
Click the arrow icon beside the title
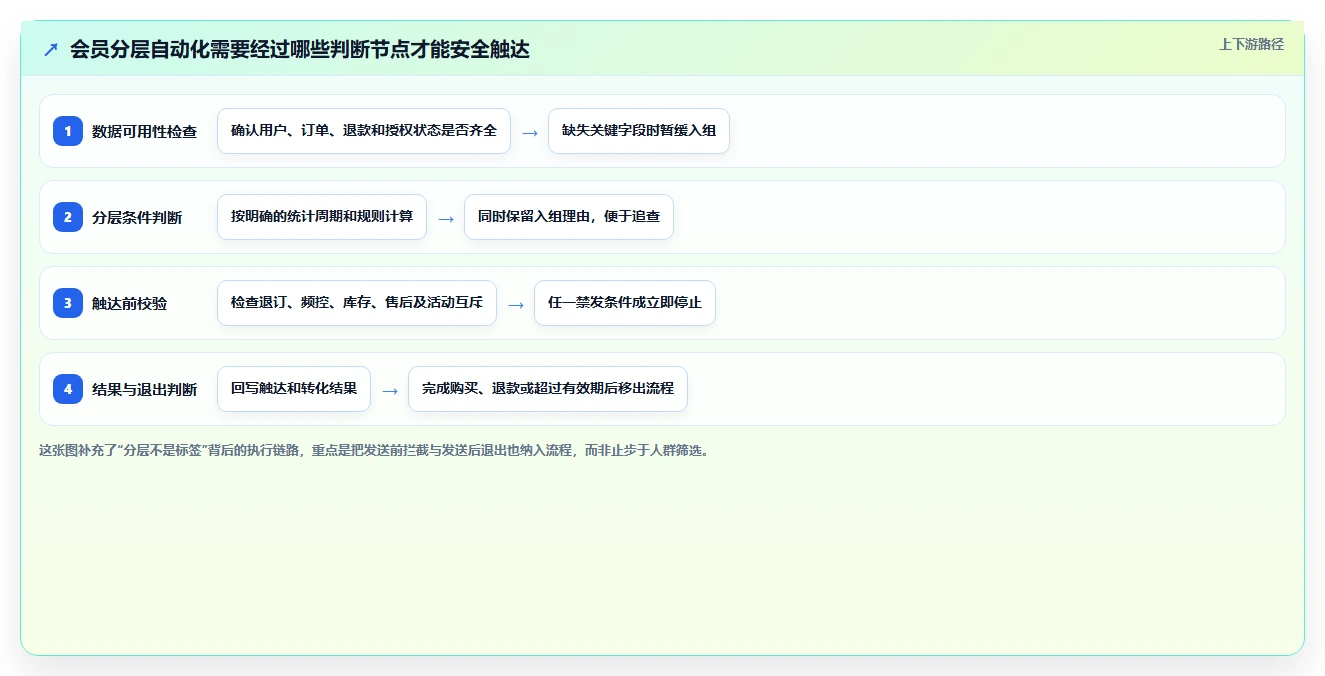[51, 49]
